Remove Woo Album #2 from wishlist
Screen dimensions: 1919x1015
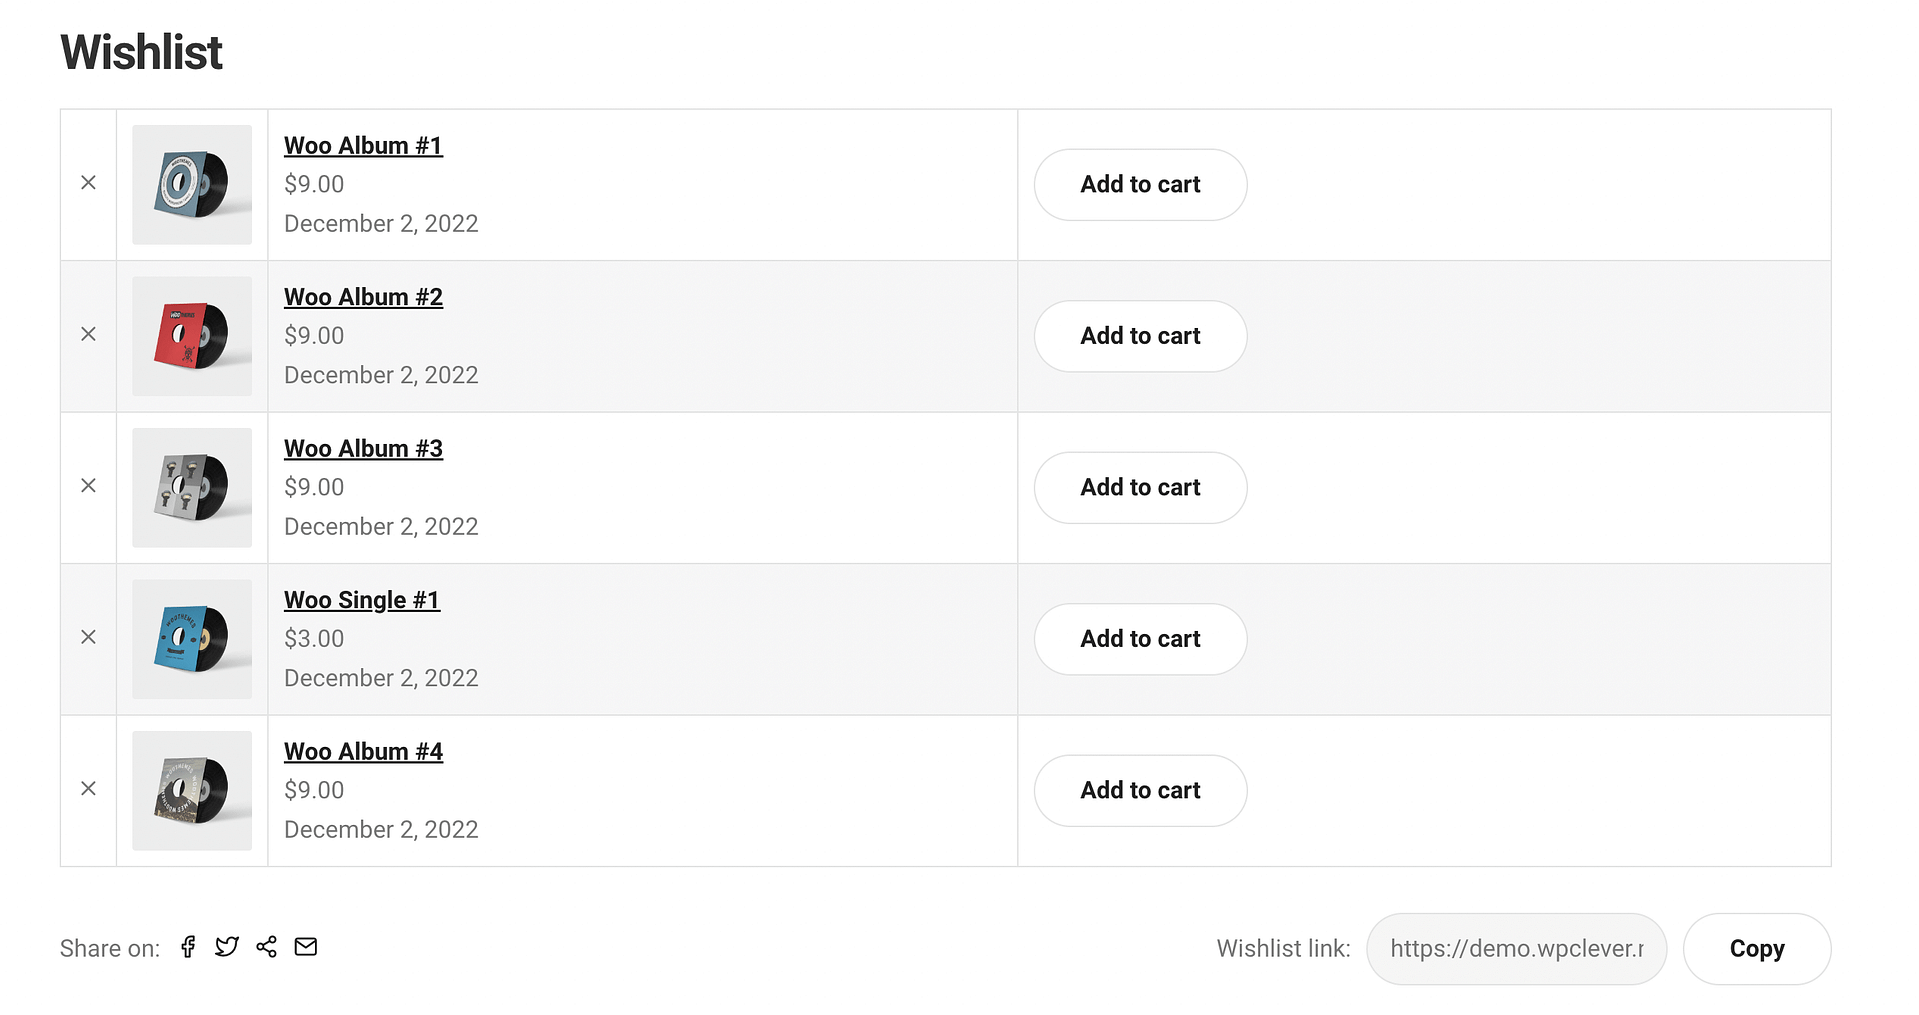(x=88, y=334)
